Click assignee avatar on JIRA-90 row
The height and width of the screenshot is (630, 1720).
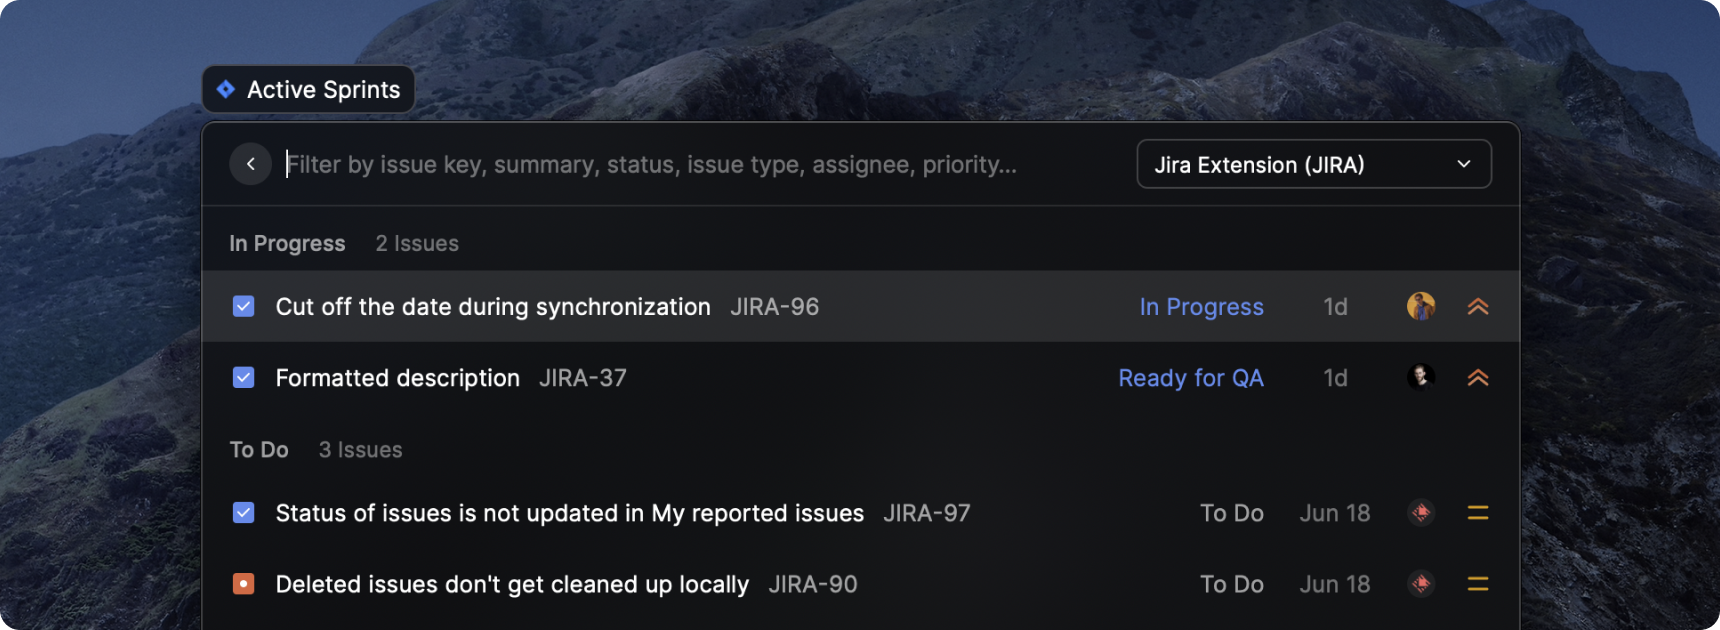(x=1421, y=583)
